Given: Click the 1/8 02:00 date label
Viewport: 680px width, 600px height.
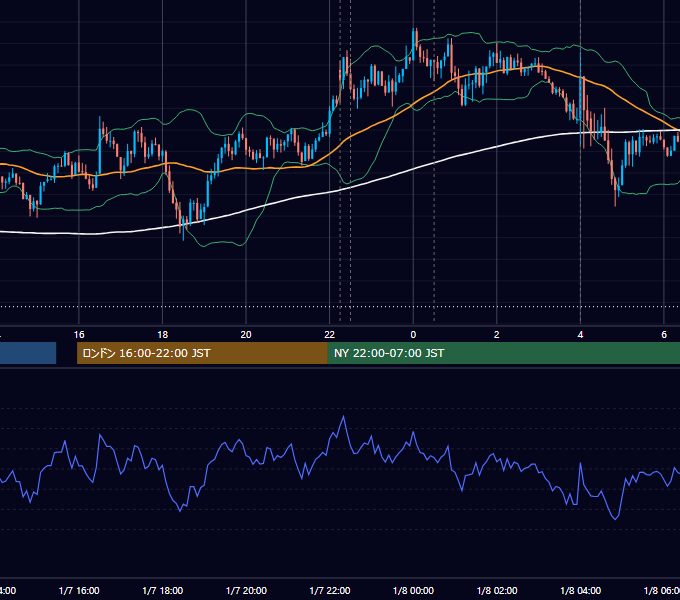Looking at the screenshot, I should tap(497, 590).
